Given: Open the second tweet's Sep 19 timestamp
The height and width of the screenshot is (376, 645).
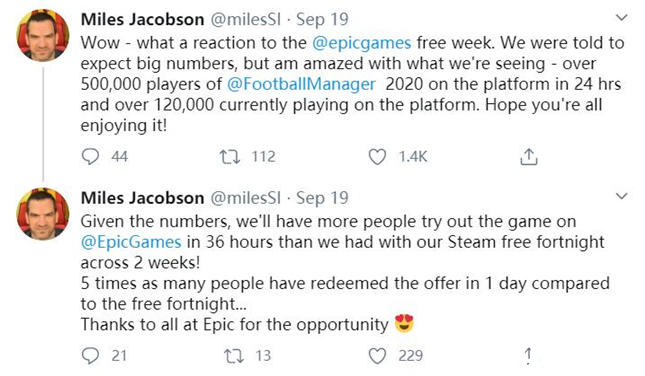Looking at the screenshot, I should [x=322, y=198].
